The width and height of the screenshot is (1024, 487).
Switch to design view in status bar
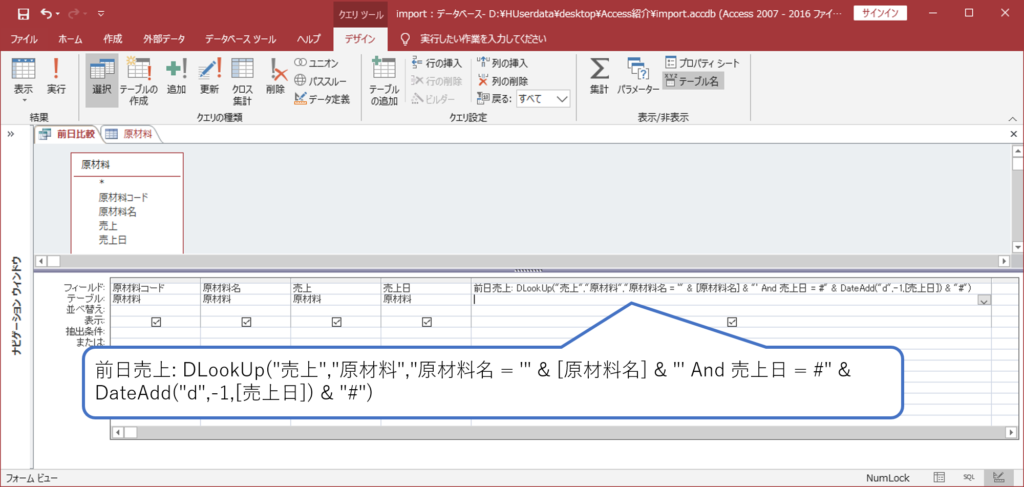999,478
